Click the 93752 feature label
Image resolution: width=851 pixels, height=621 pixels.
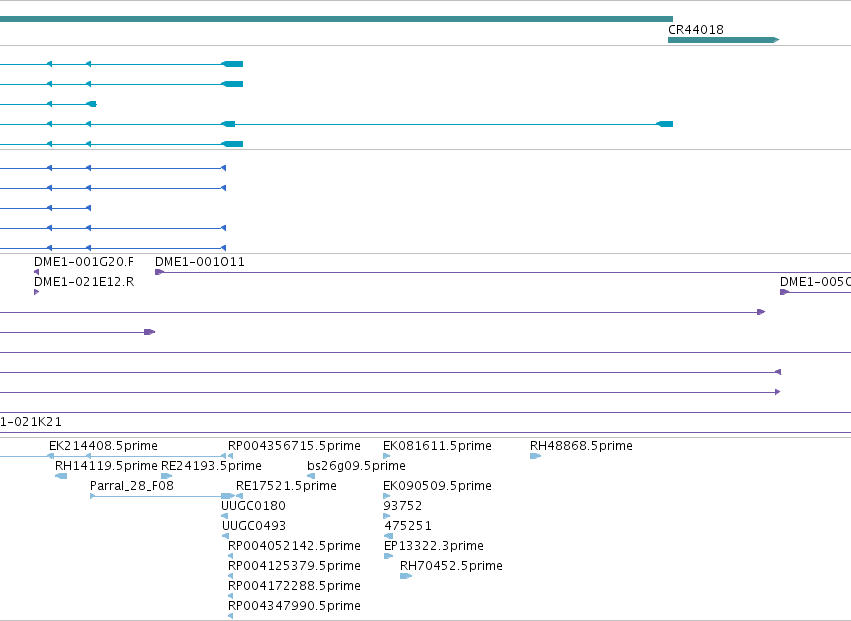(x=403, y=506)
